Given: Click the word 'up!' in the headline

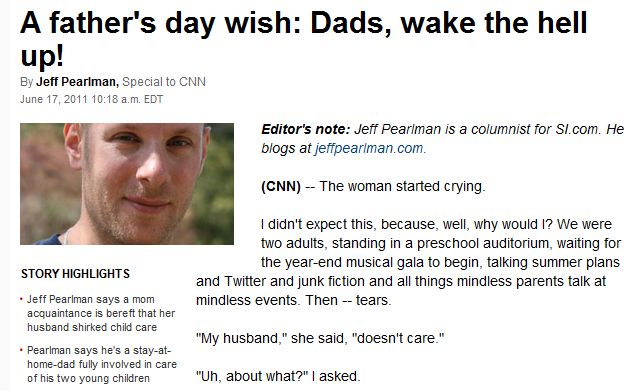Looking at the screenshot, I should pyautogui.click(x=42, y=56).
